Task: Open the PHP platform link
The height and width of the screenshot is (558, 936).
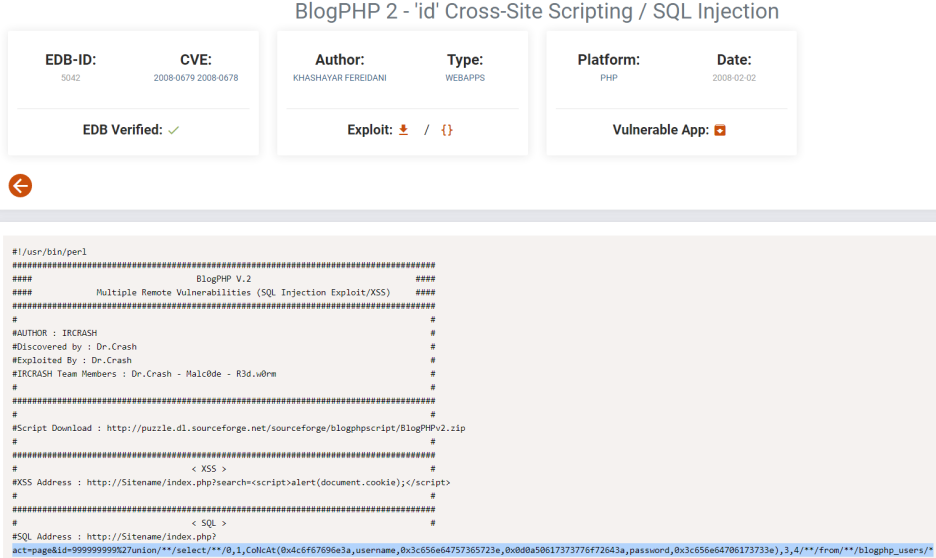Action: [x=609, y=78]
